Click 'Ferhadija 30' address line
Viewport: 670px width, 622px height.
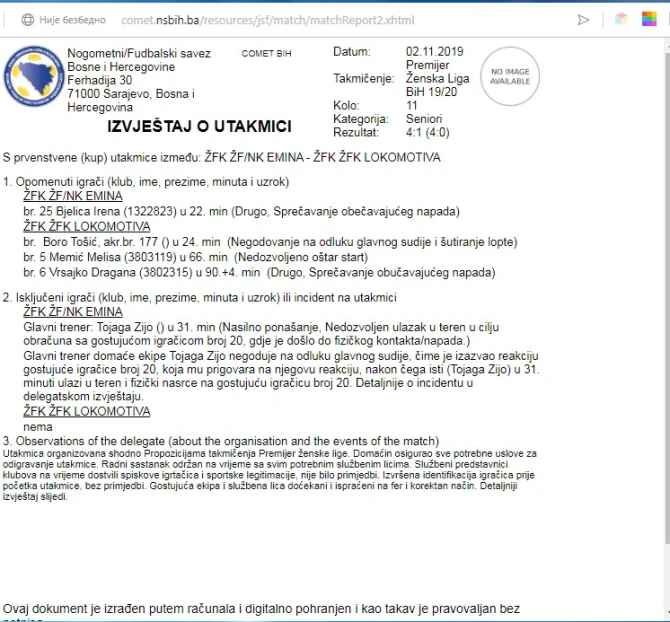click(100, 80)
